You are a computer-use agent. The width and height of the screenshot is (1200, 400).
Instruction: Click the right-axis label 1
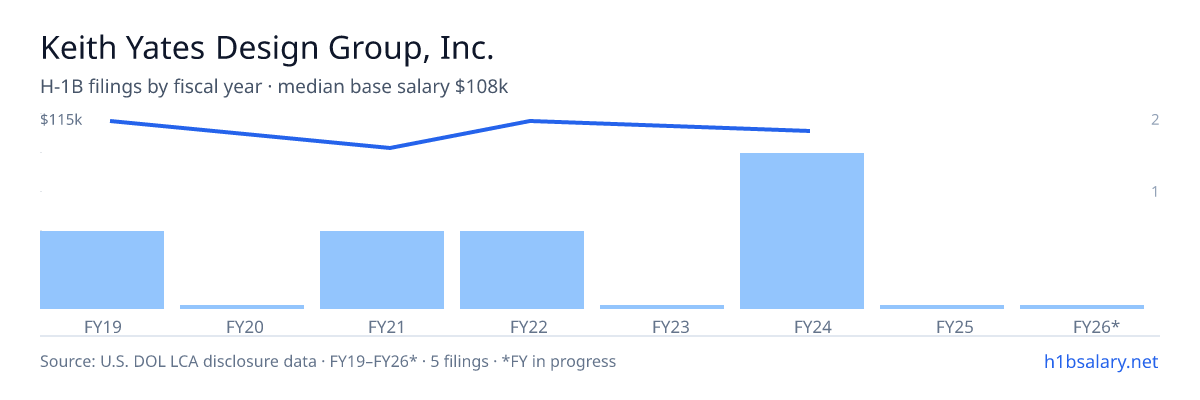1154,191
